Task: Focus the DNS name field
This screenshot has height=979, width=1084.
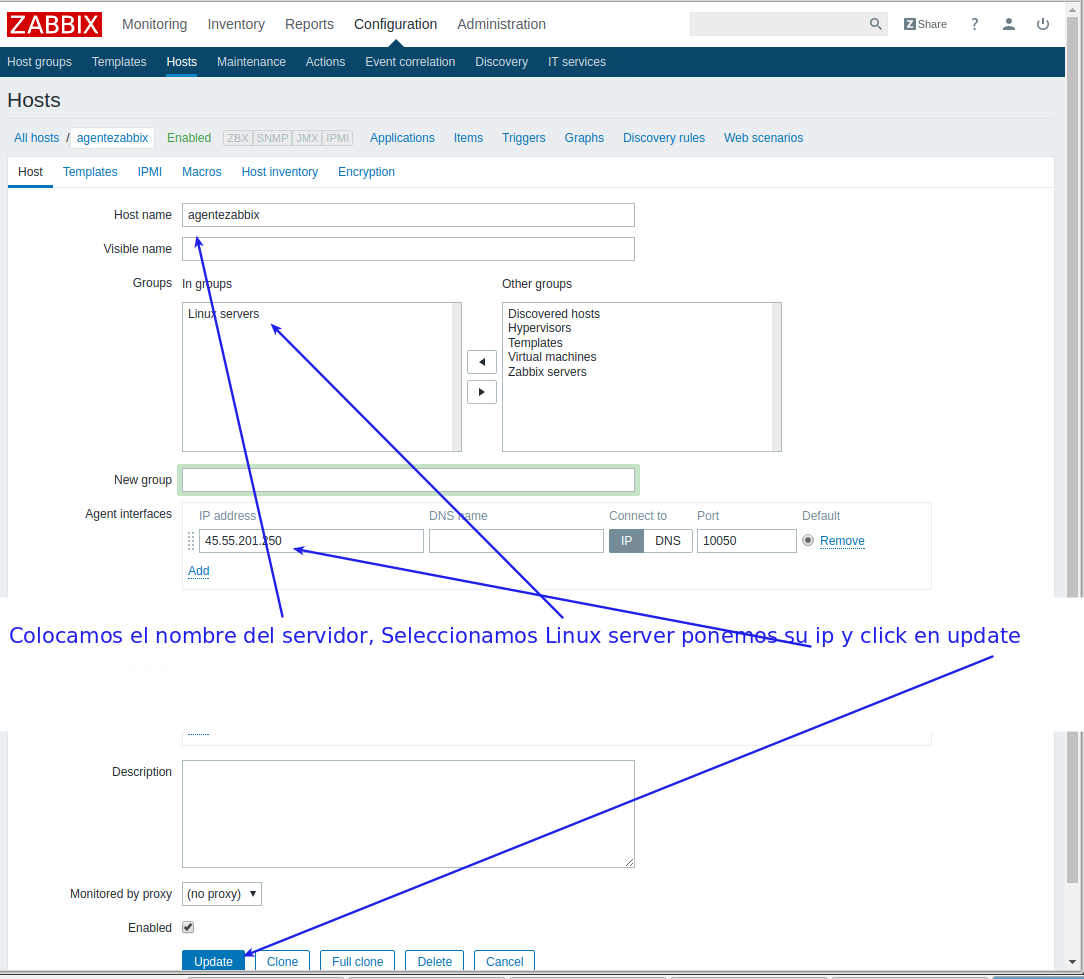Action: (516, 541)
